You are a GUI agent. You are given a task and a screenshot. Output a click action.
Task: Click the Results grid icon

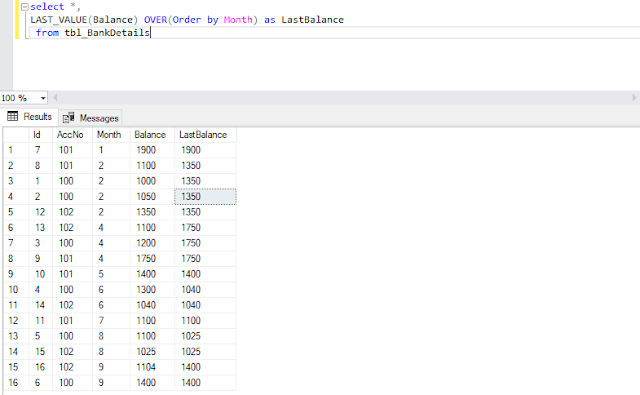(13, 117)
